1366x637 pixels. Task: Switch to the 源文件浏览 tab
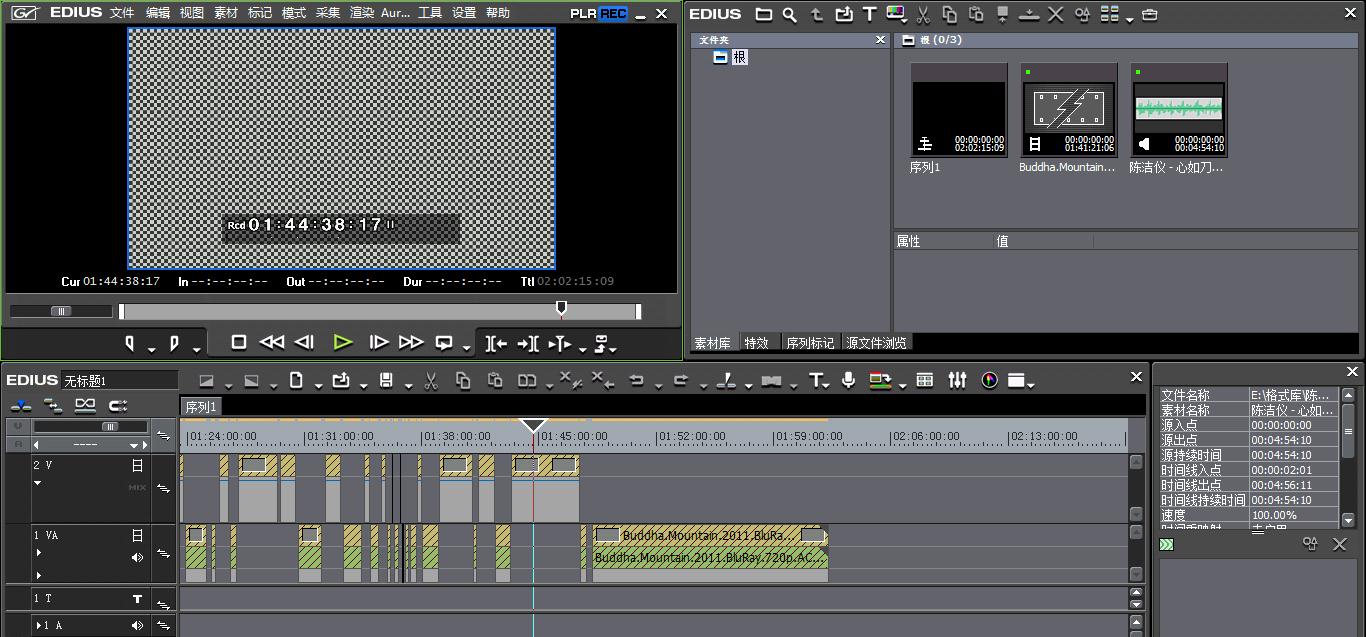876,343
